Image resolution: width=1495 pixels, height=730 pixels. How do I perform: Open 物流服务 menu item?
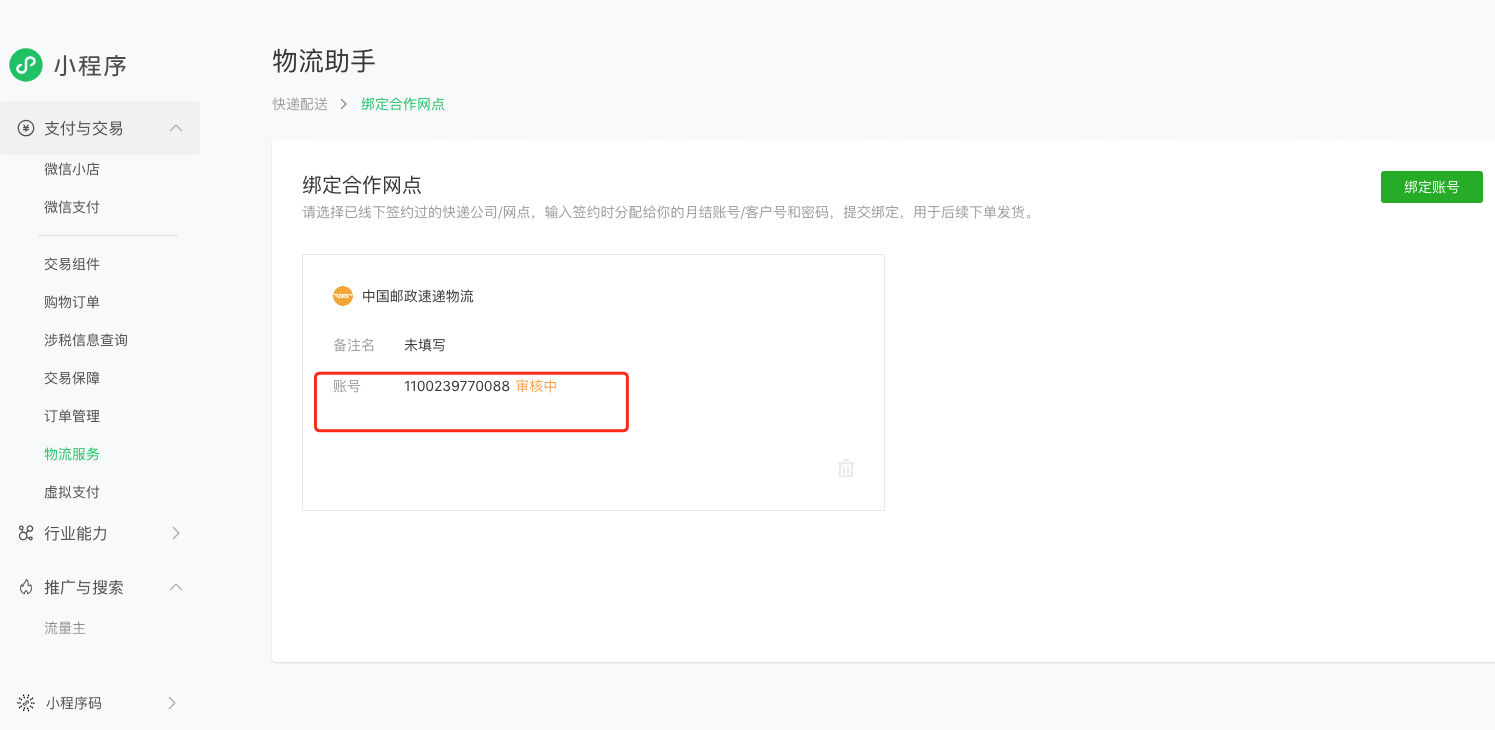(x=72, y=454)
